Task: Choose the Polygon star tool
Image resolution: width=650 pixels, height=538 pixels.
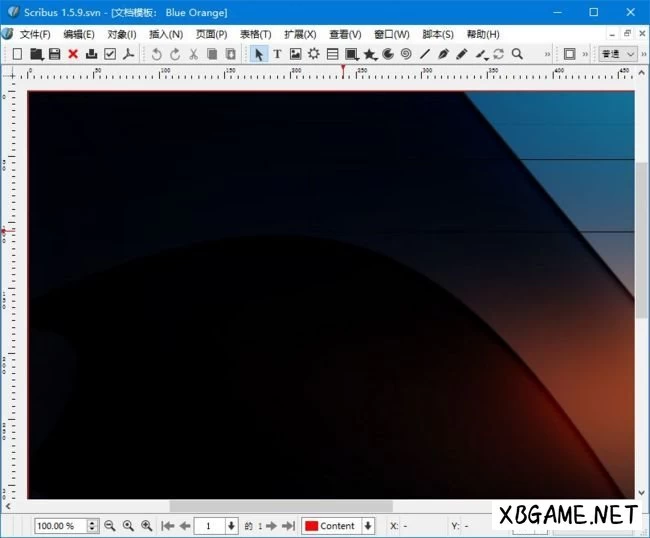Action: point(370,54)
